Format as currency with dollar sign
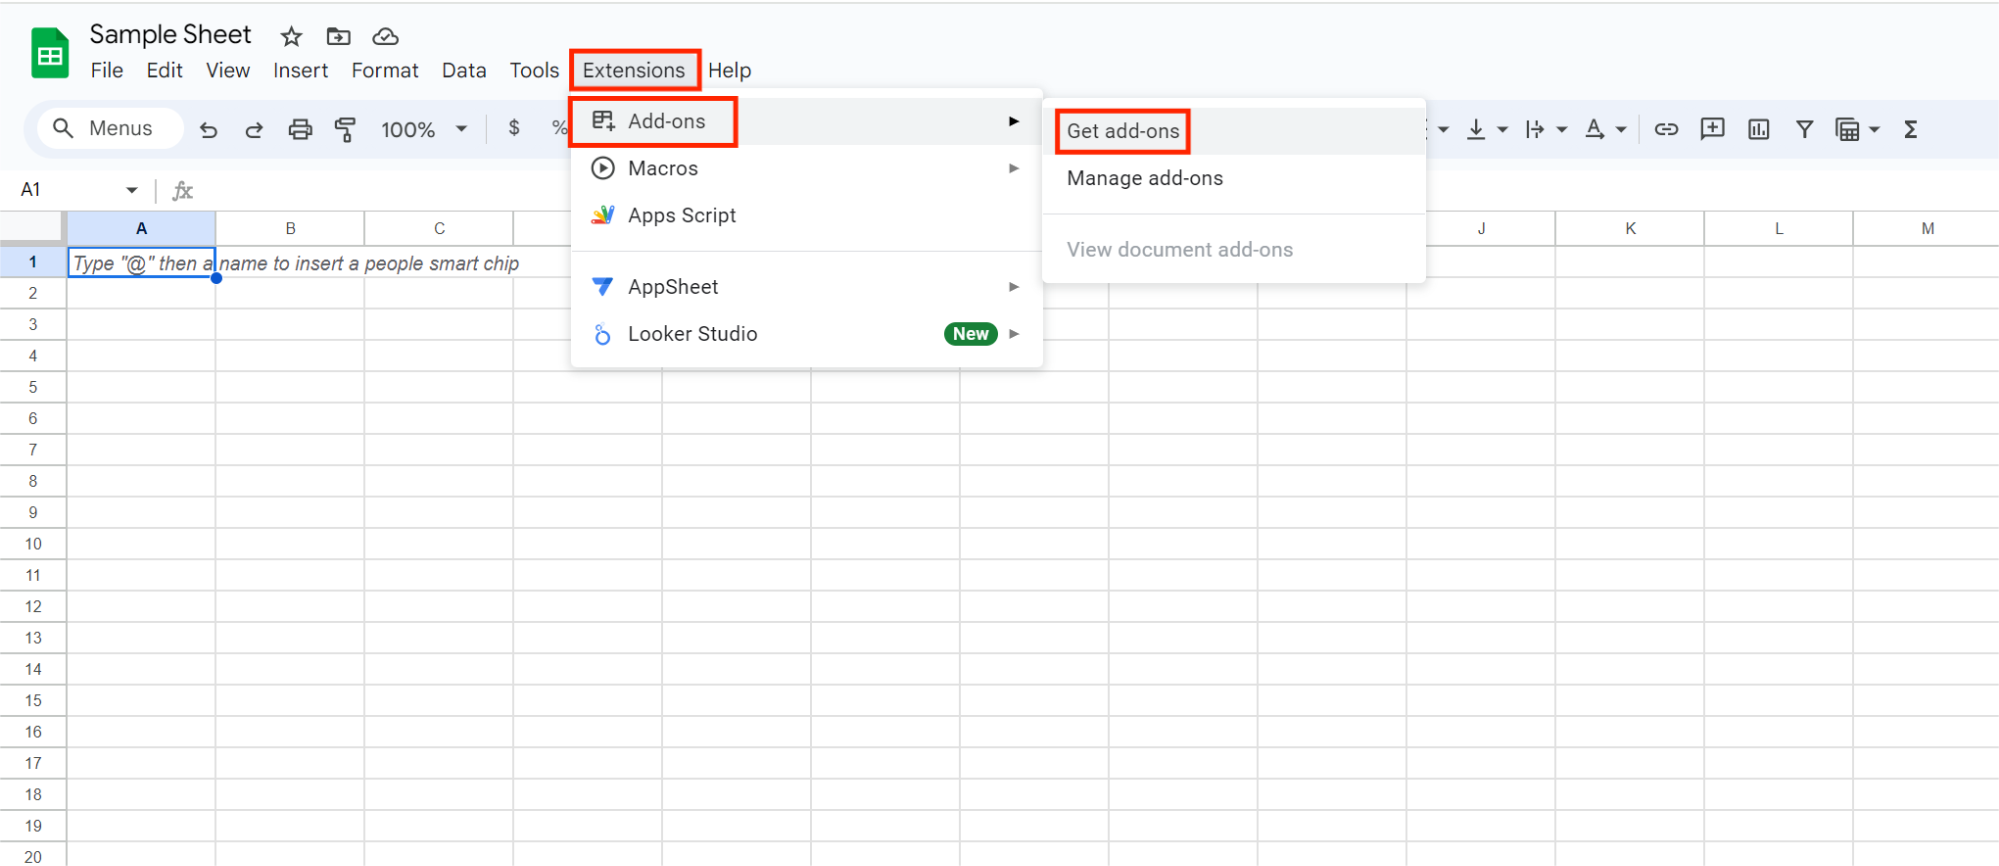Image resolution: width=1999 pixels, height=866 pixels. click(514, 128)
